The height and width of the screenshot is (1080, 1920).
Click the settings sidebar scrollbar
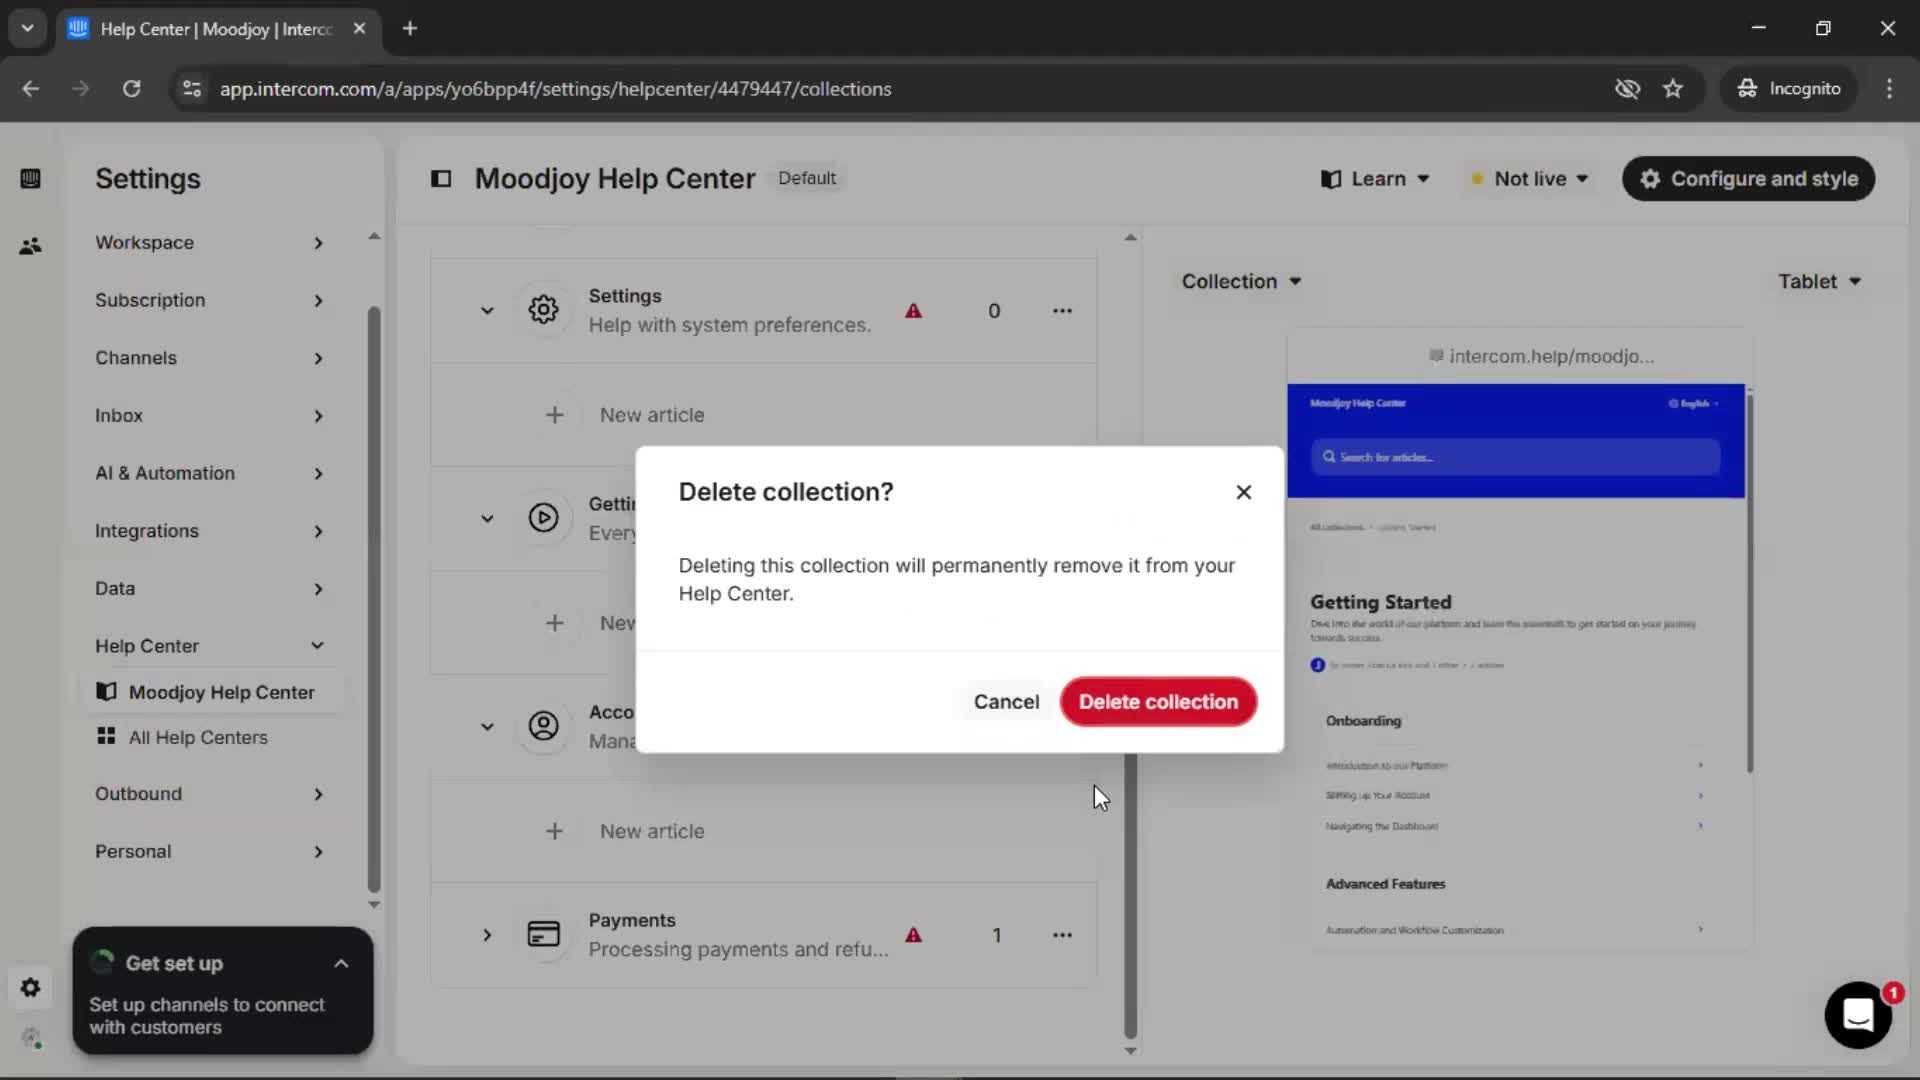[x=374, y=600]
